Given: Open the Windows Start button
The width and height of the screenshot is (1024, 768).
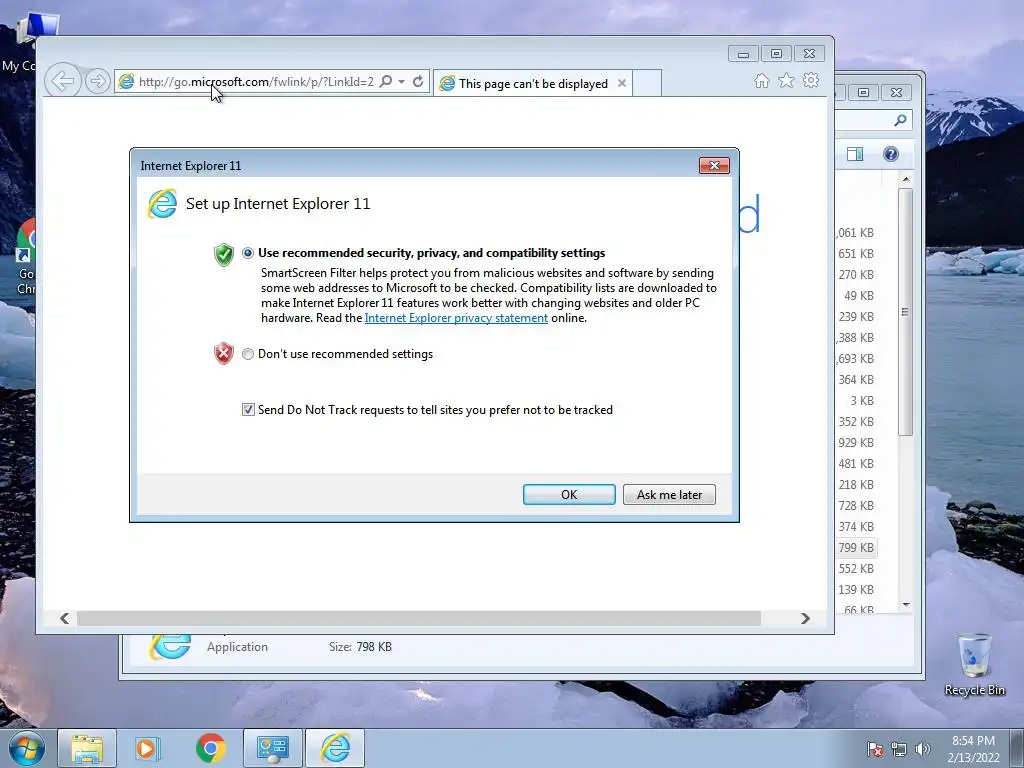Looking at the screenshot, I should pos(26,748).
